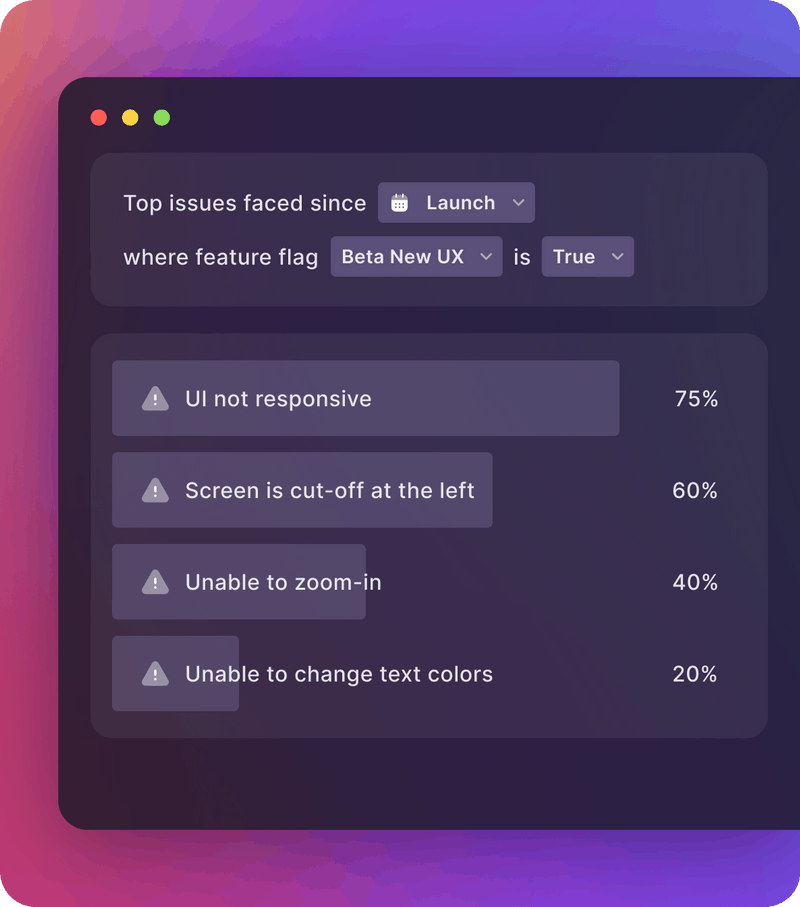Screen dimensions: 800x907
Task: Select the 'Screen is cut-off at the left' issue
Action: pos(302,490)
